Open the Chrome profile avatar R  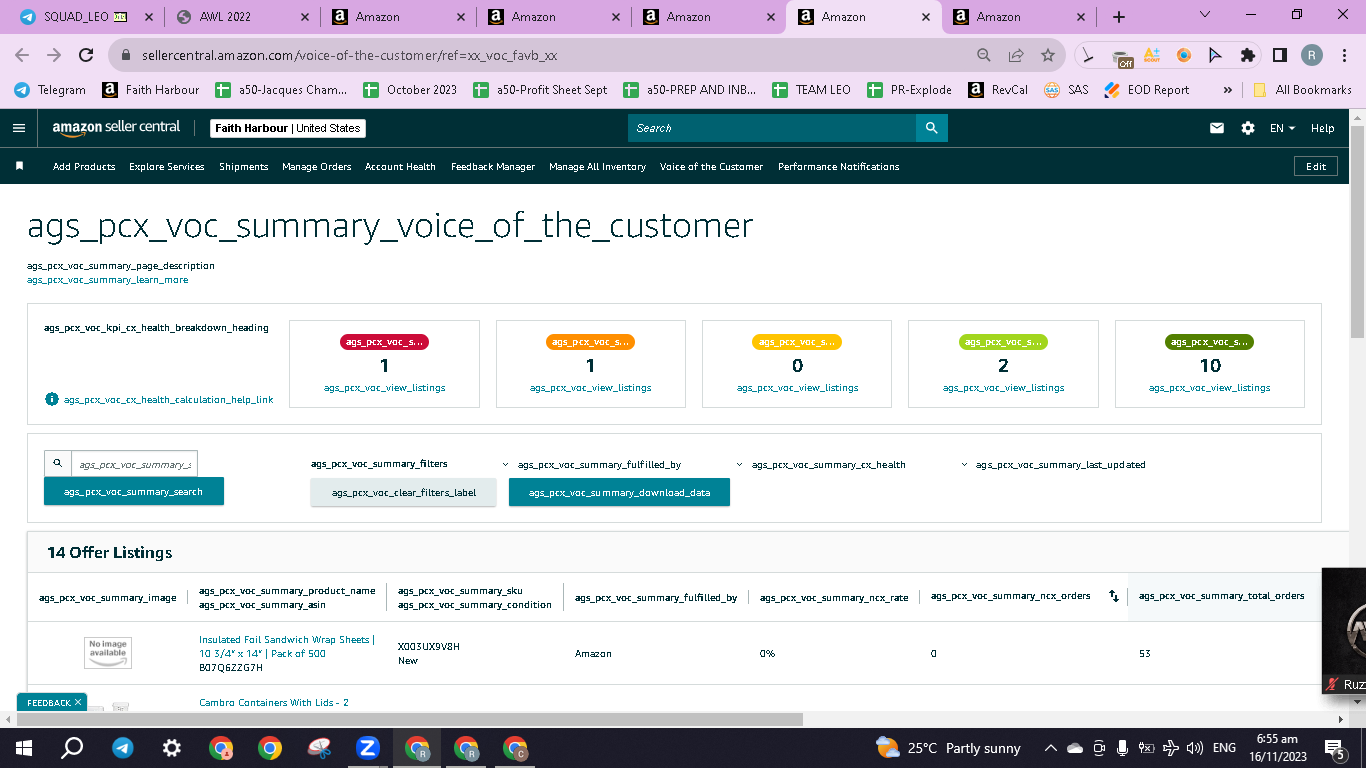pos(1311,55)
